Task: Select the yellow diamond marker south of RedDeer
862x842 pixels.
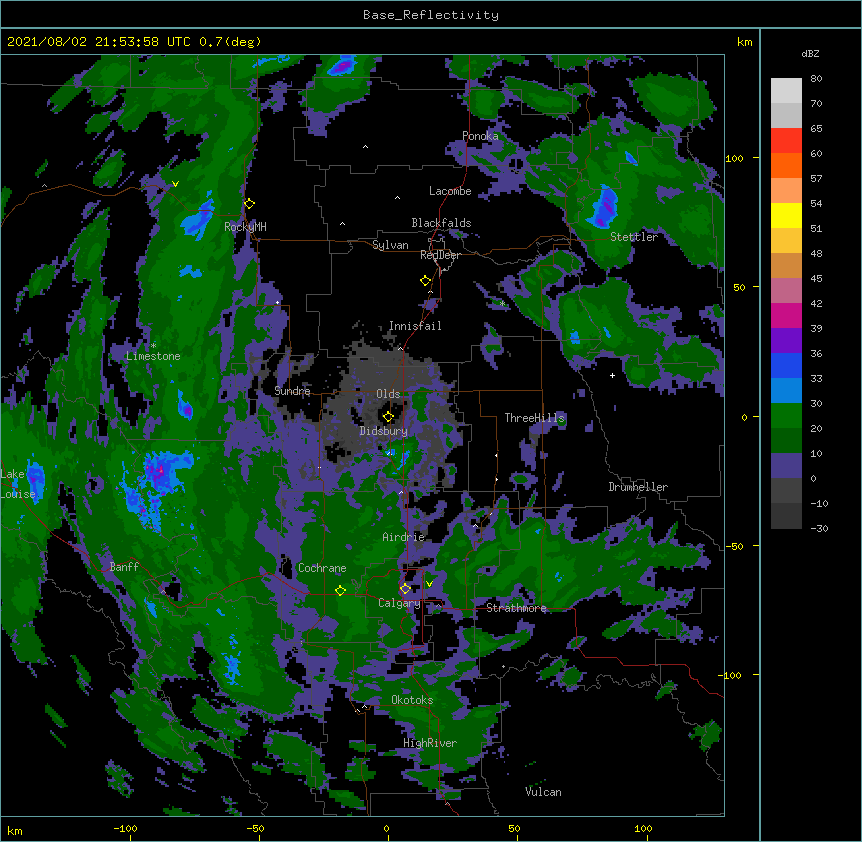Action: pos(426,281)
